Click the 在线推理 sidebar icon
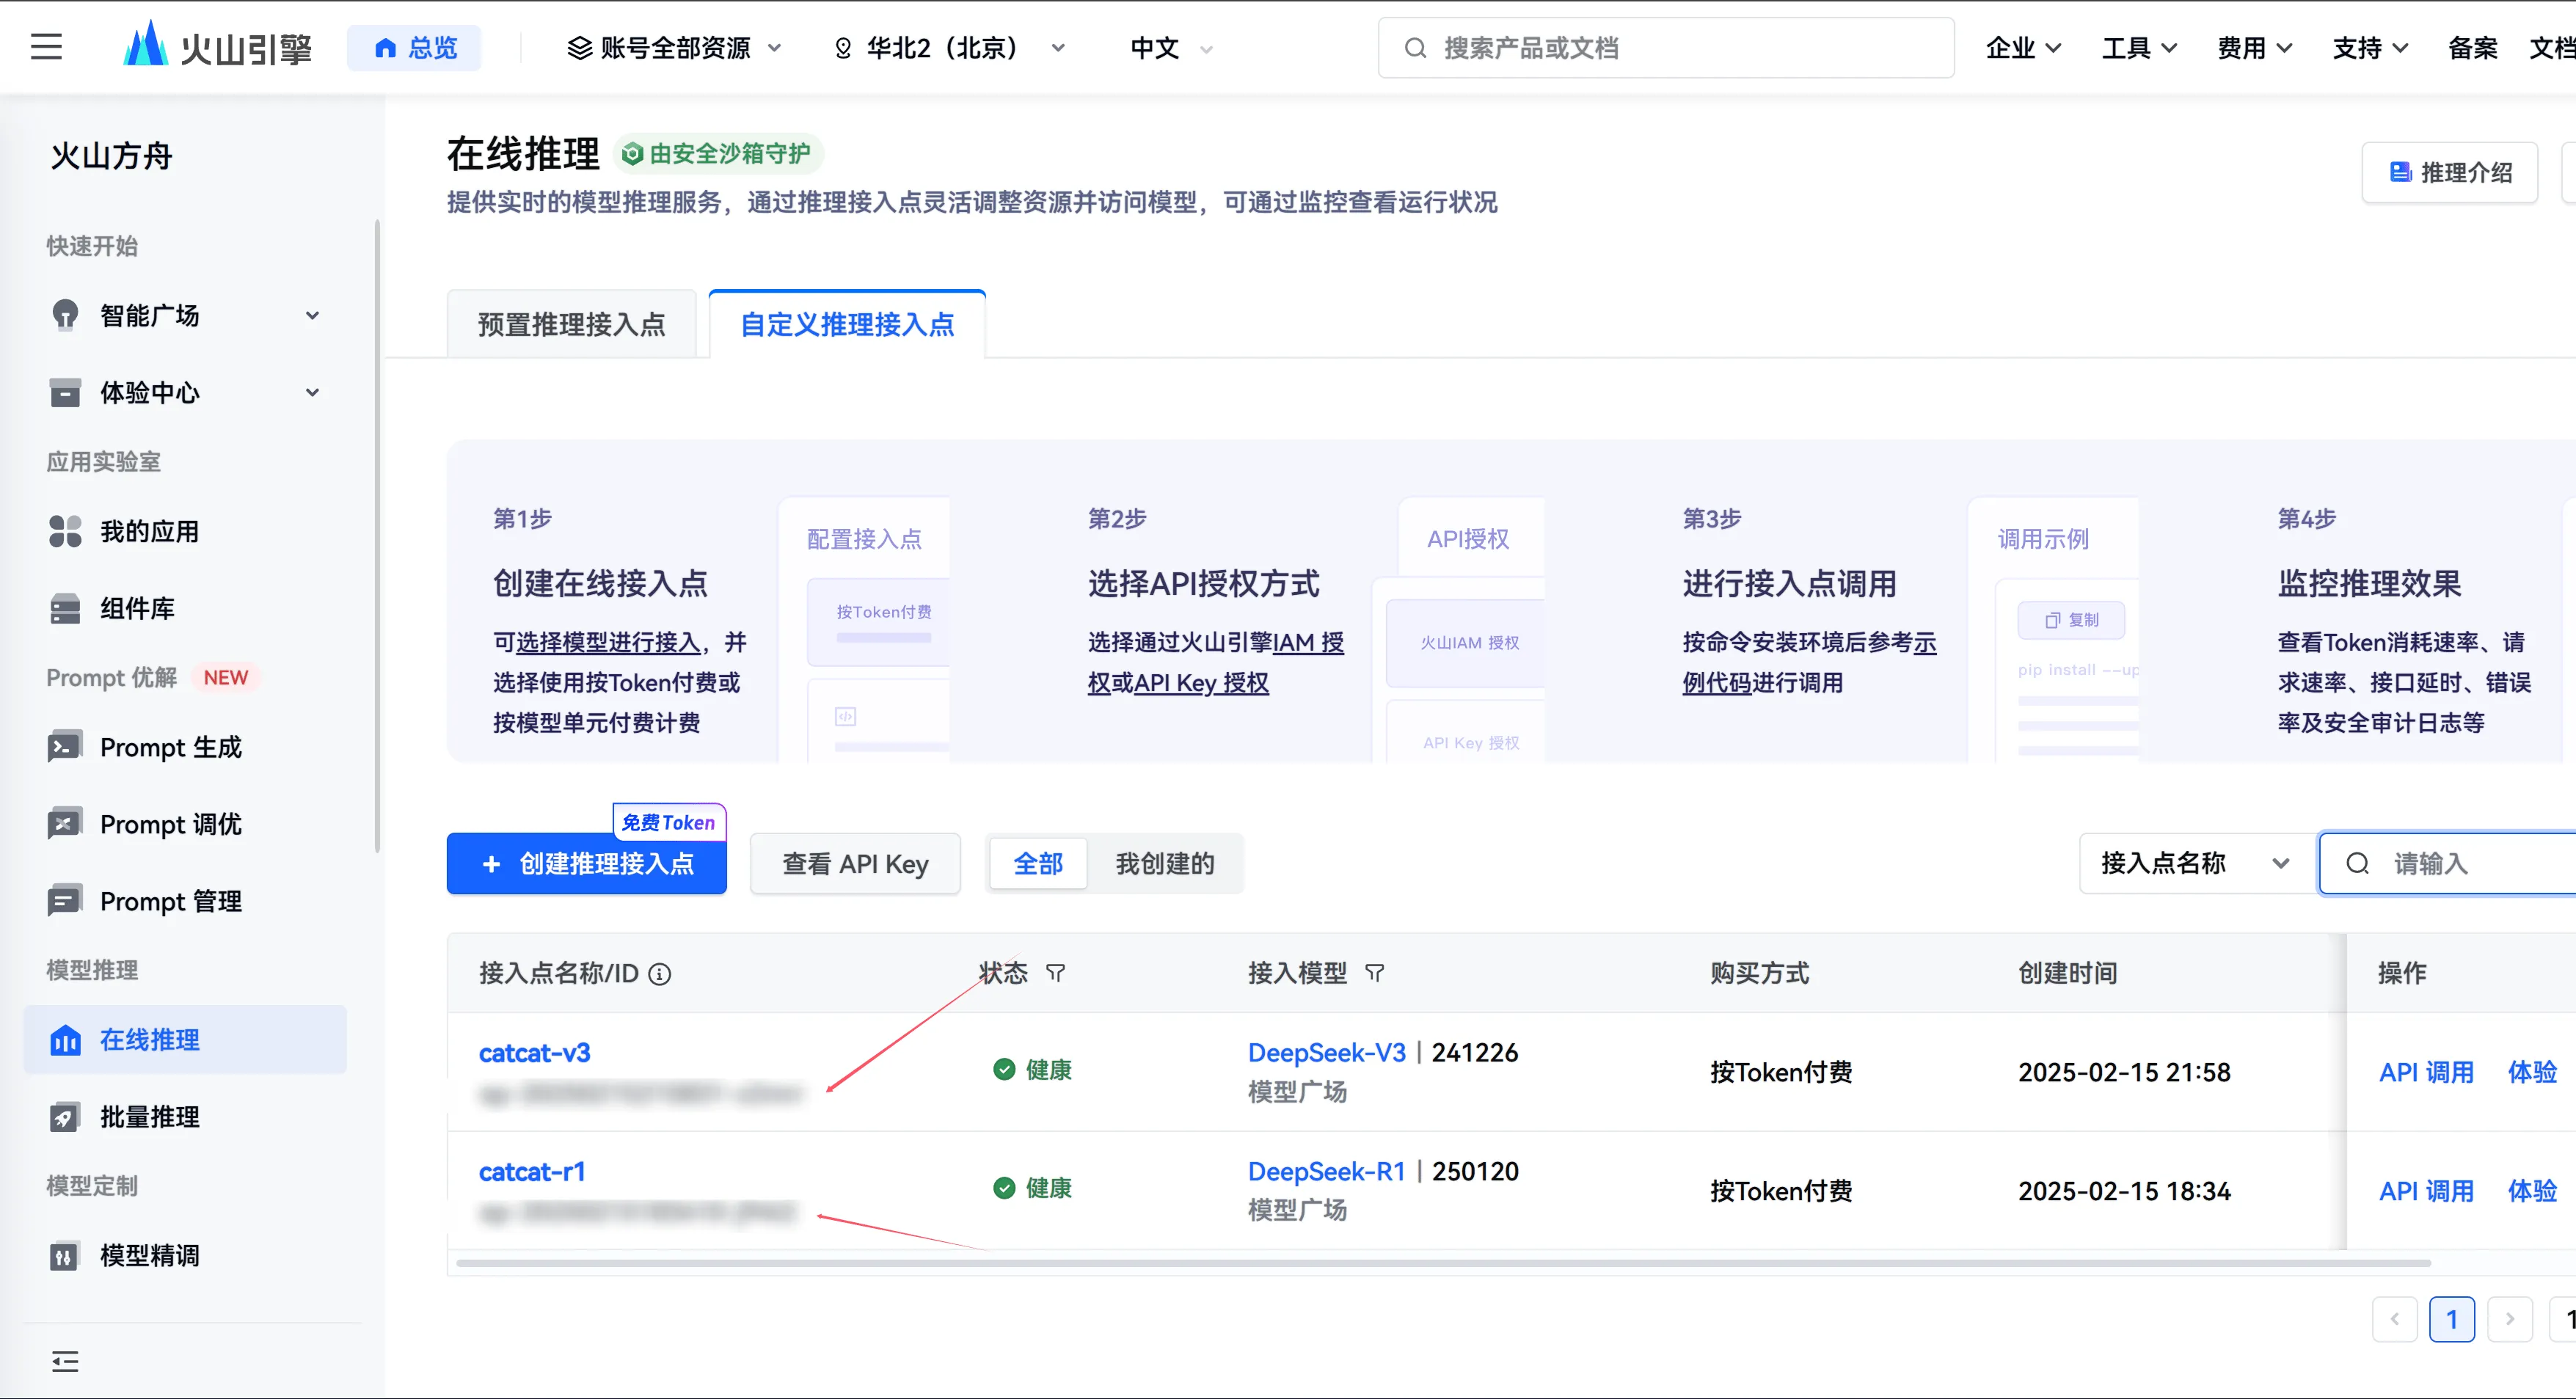This screenshot has height=1399, width=2576. pos(65,1040)
